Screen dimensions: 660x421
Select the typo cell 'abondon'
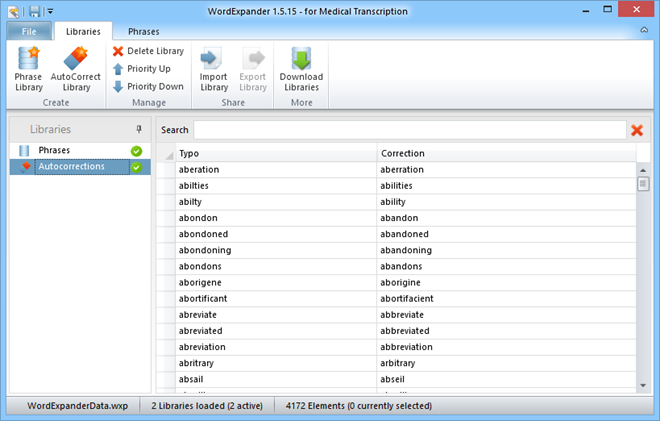(276, 218)
